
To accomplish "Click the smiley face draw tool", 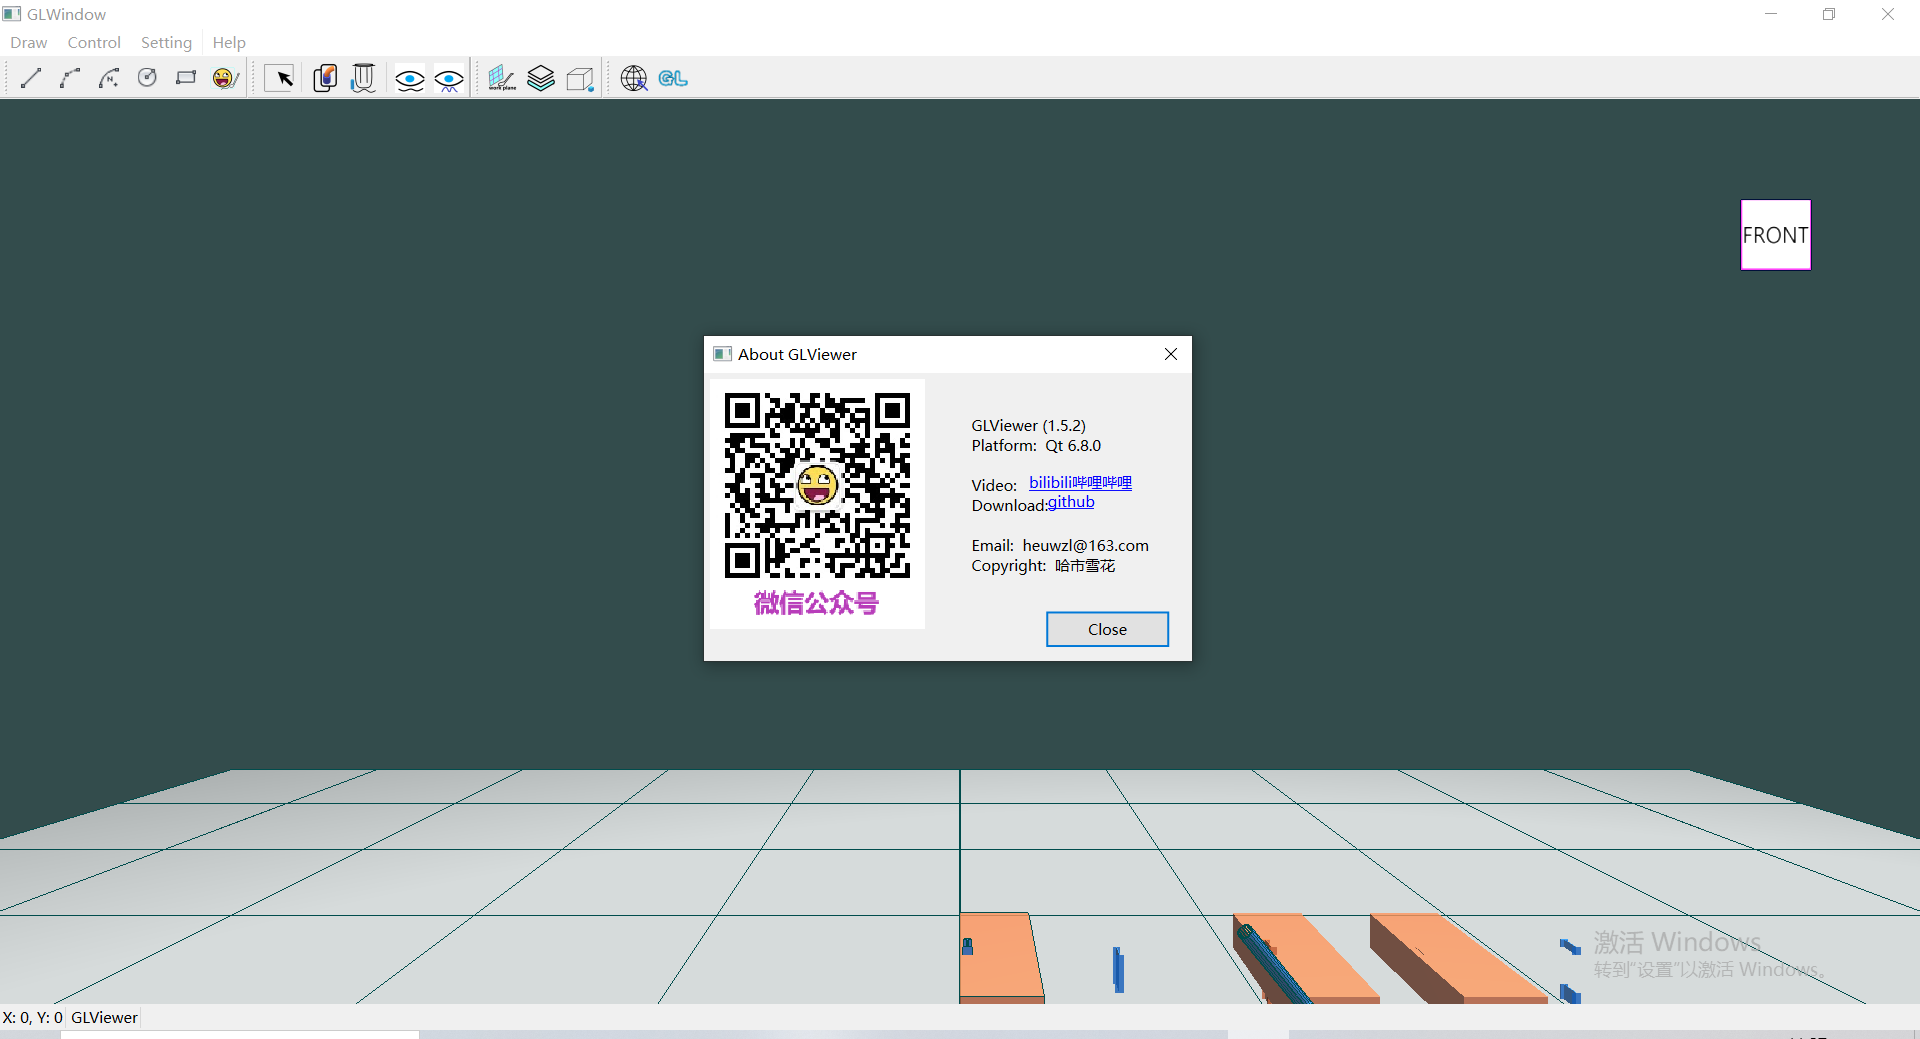I will click(x=225, y=78).
